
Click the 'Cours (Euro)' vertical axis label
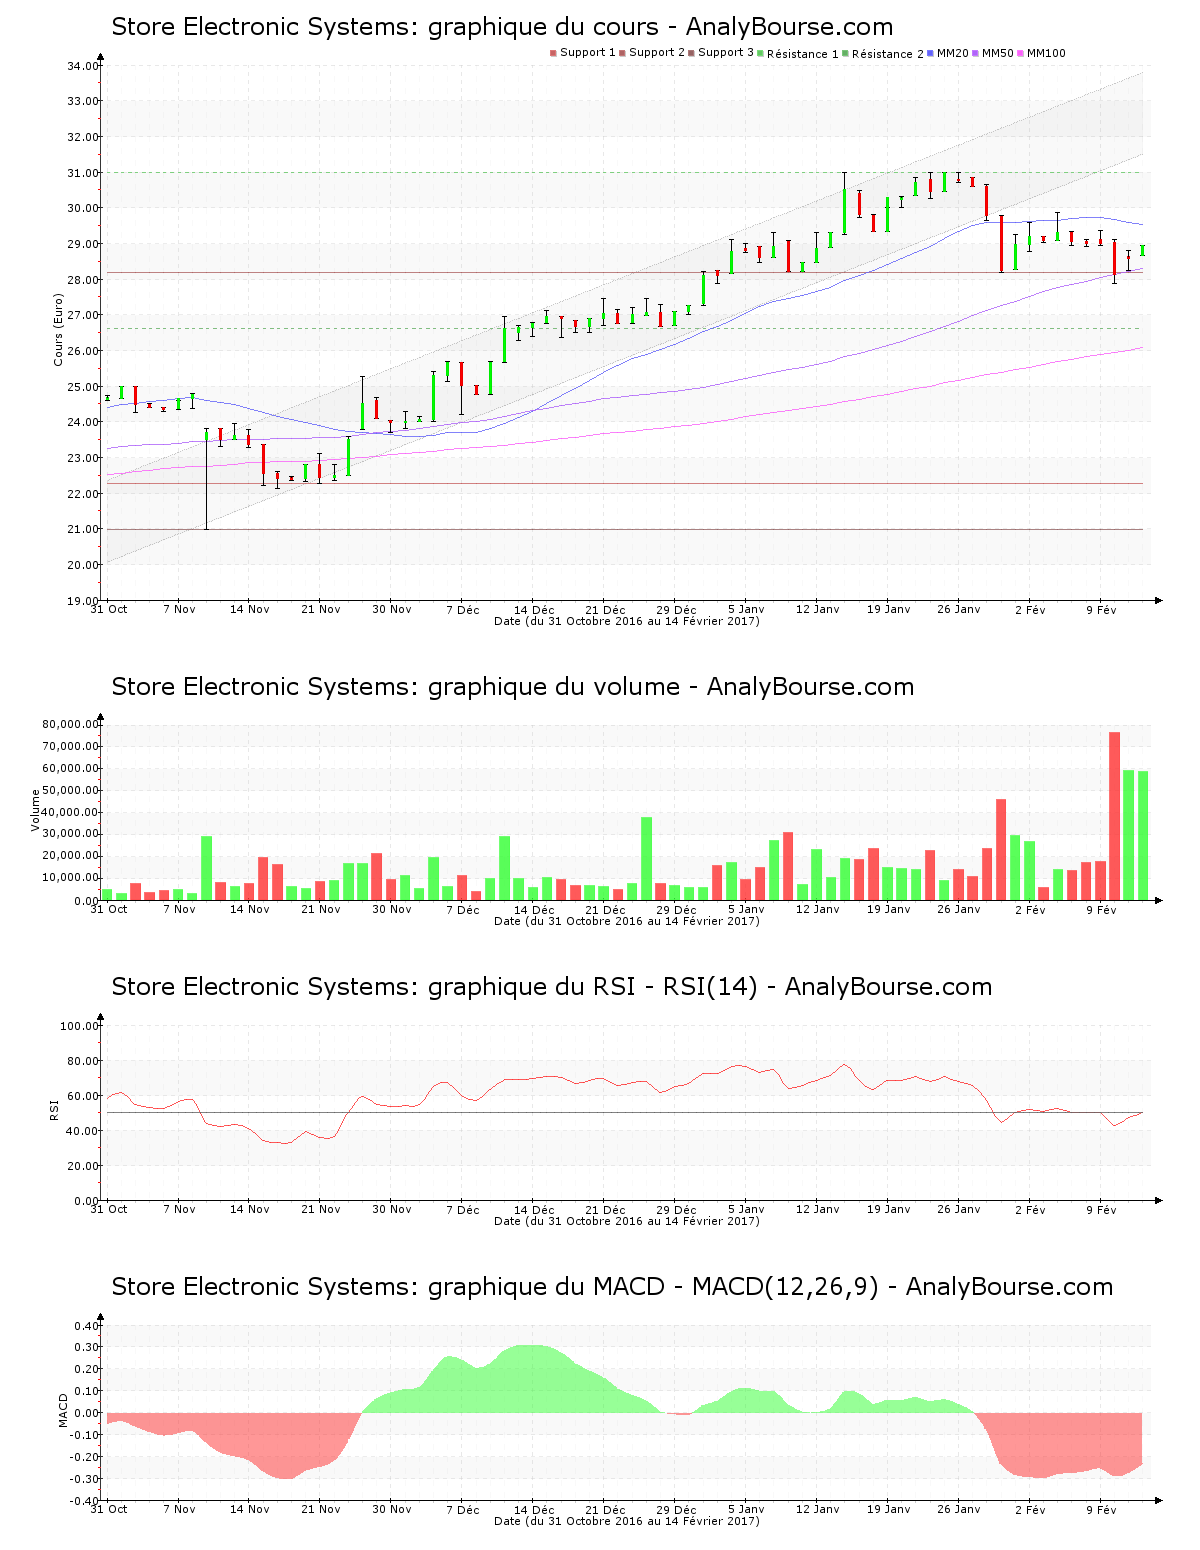[x=58, y=329]
